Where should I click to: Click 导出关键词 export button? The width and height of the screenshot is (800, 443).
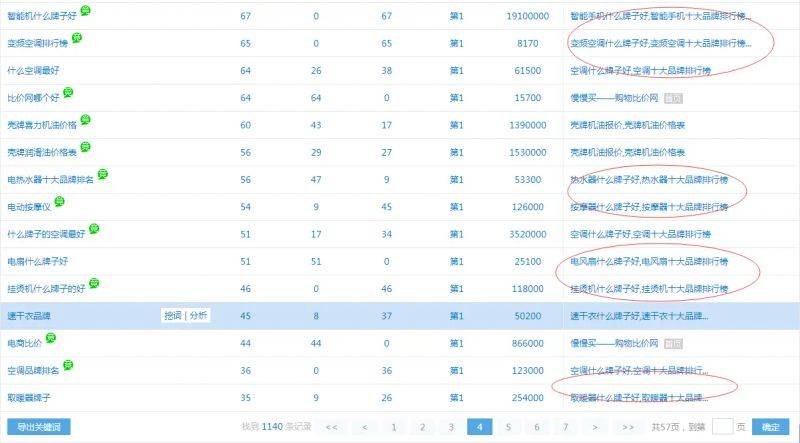point(39,427)
